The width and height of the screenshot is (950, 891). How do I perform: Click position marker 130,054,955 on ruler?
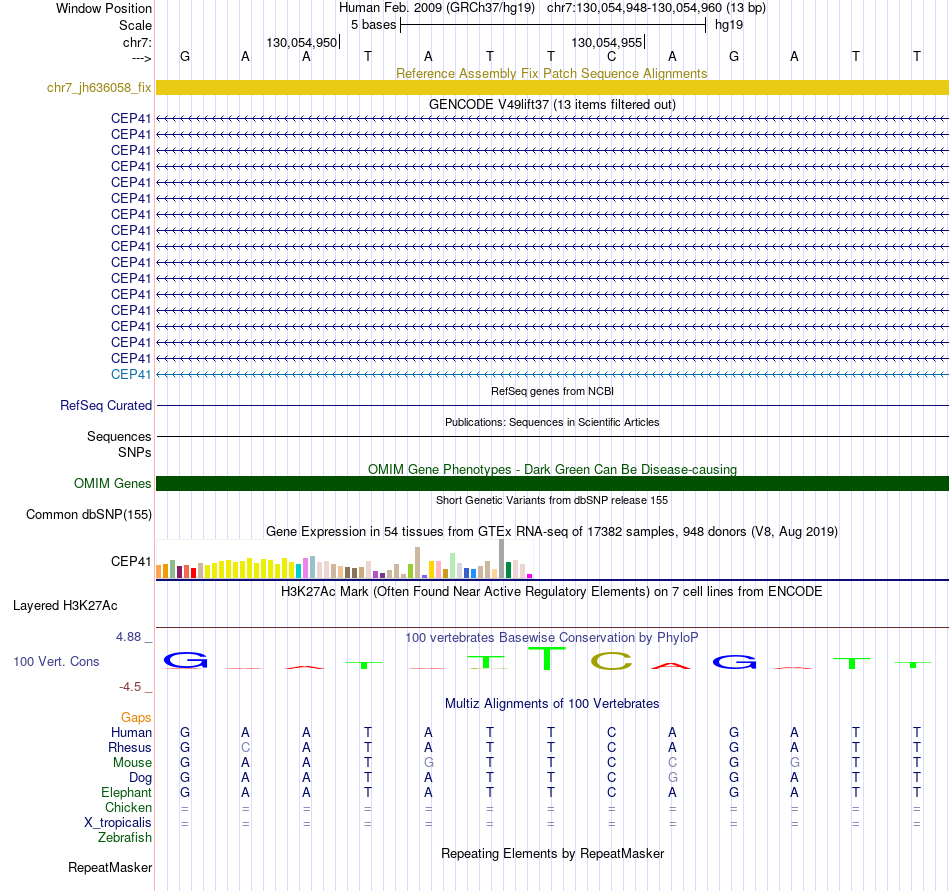[x=606, y=42]
